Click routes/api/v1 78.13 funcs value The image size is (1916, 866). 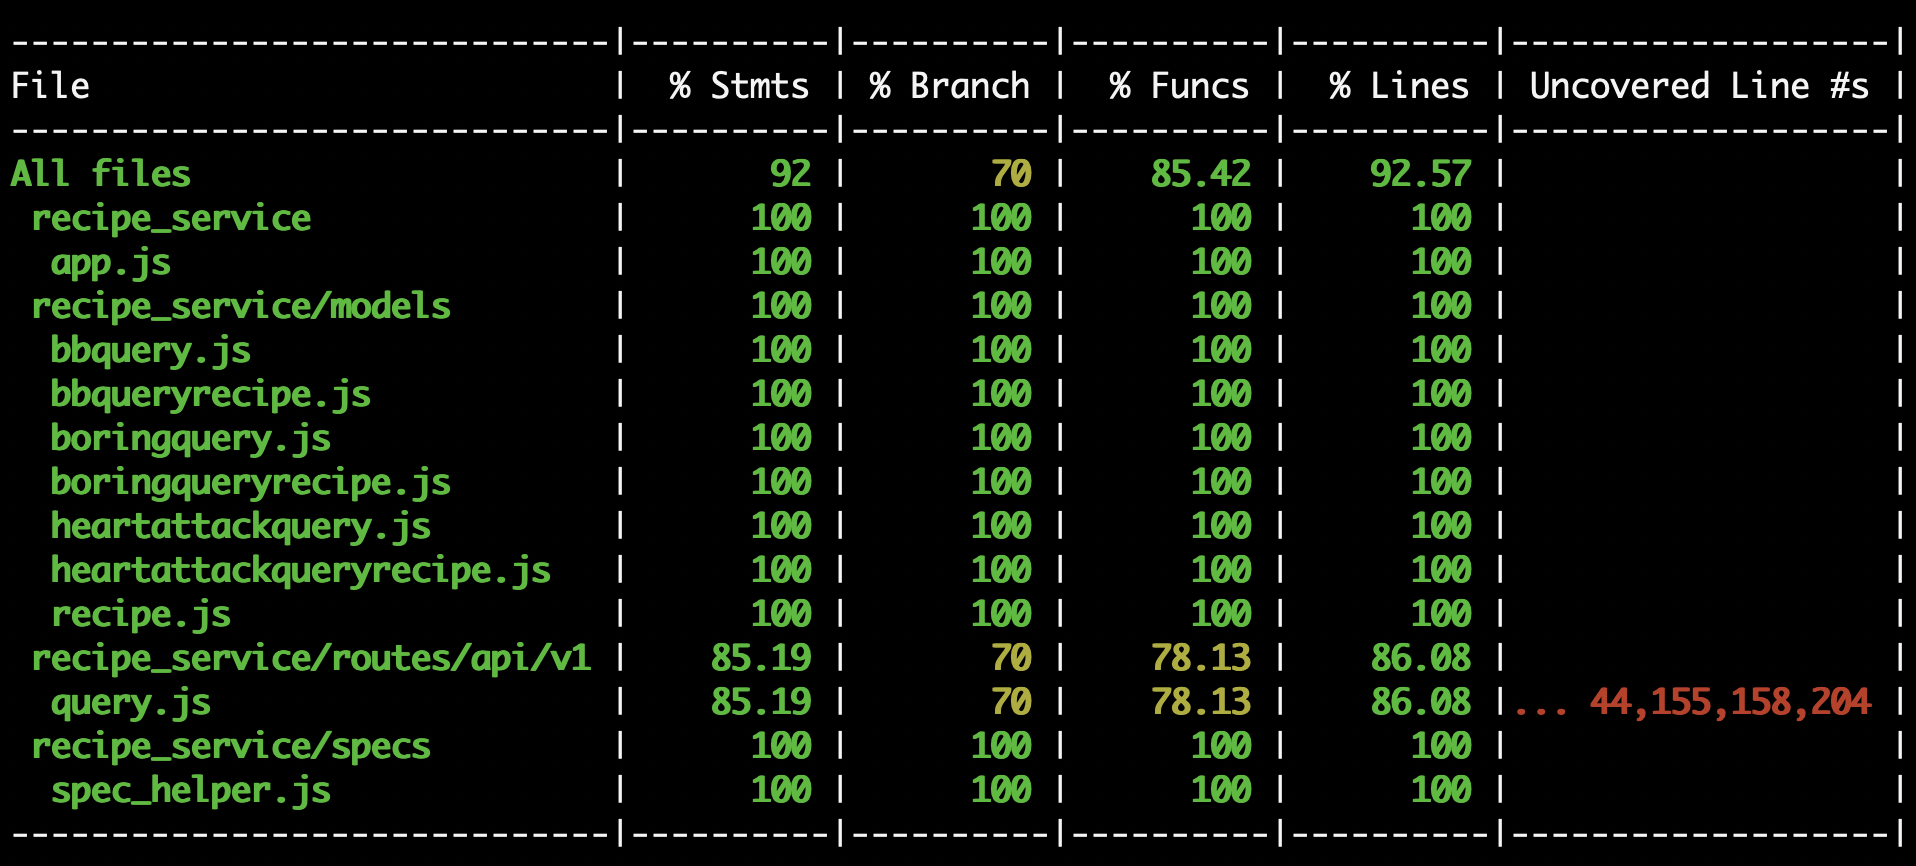point(1200,658)
